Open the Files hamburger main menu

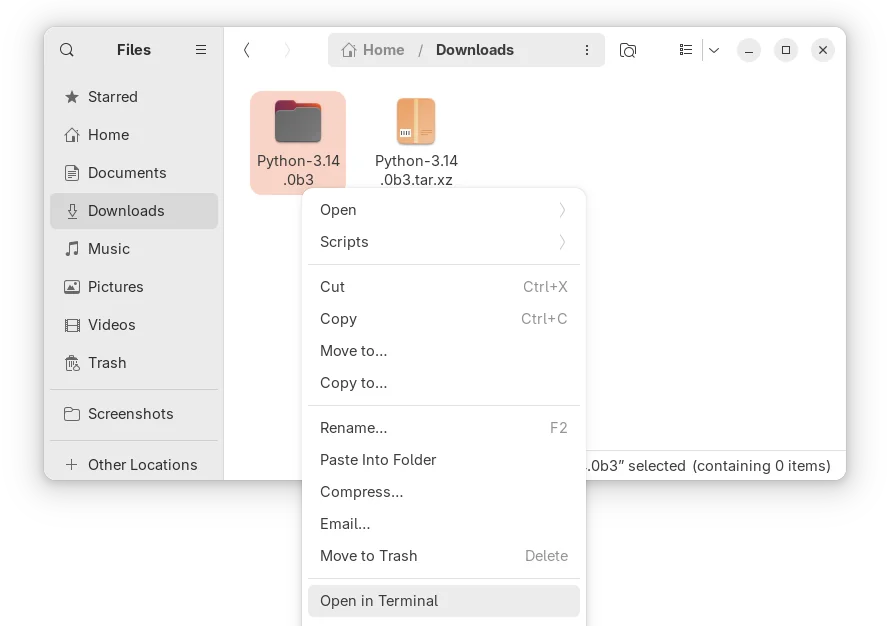coord(201,50)
